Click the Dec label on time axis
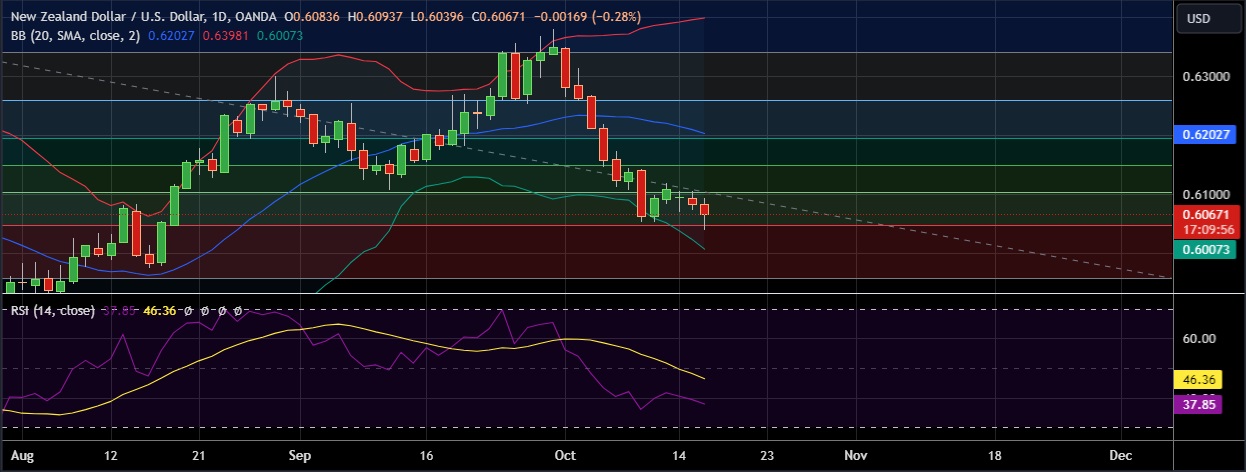This screenshot has width=1246, height=472. pos(1121,455)
